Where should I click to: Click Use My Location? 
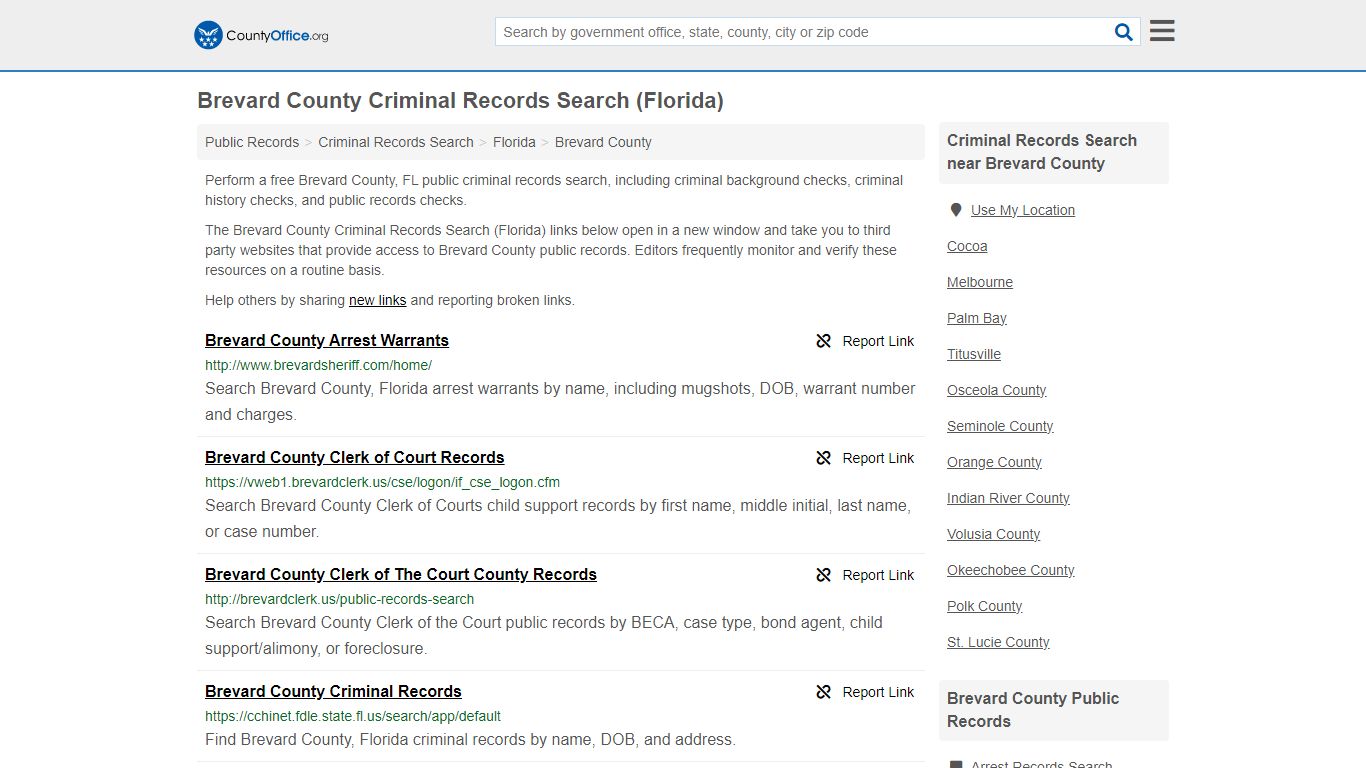point(1023,210)
